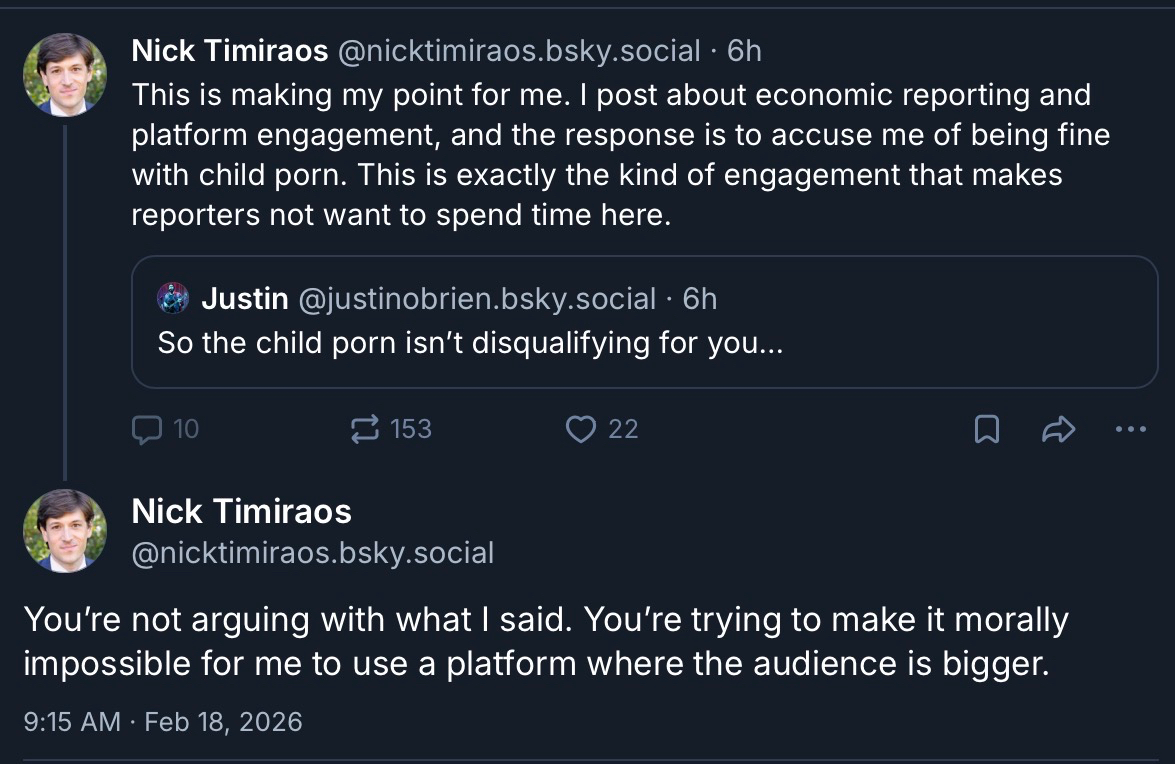This screenshot has height=764, width=1175.
Task: Open the three-dot more options menu
Action: coord(1130,429)
